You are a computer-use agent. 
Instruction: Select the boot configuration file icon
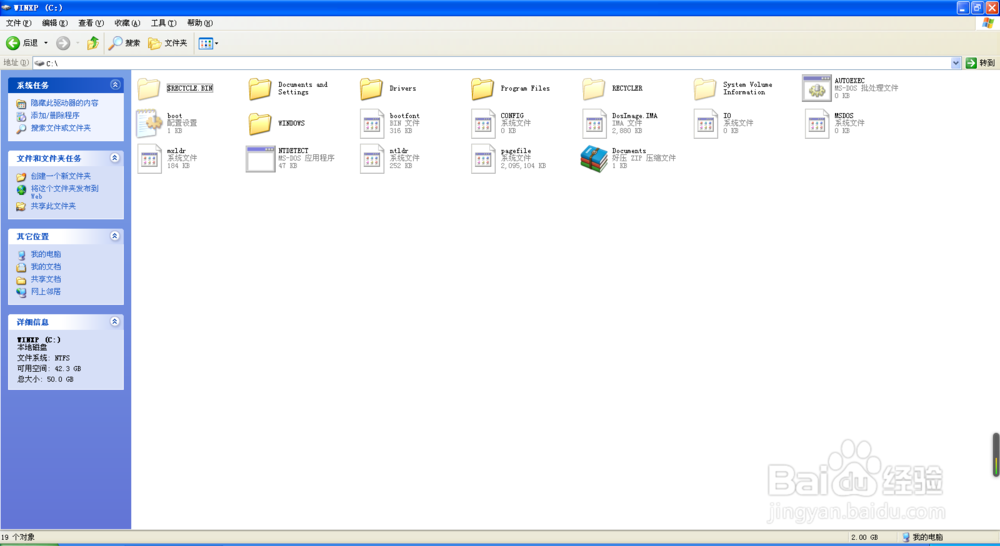[x=149, y=124]
